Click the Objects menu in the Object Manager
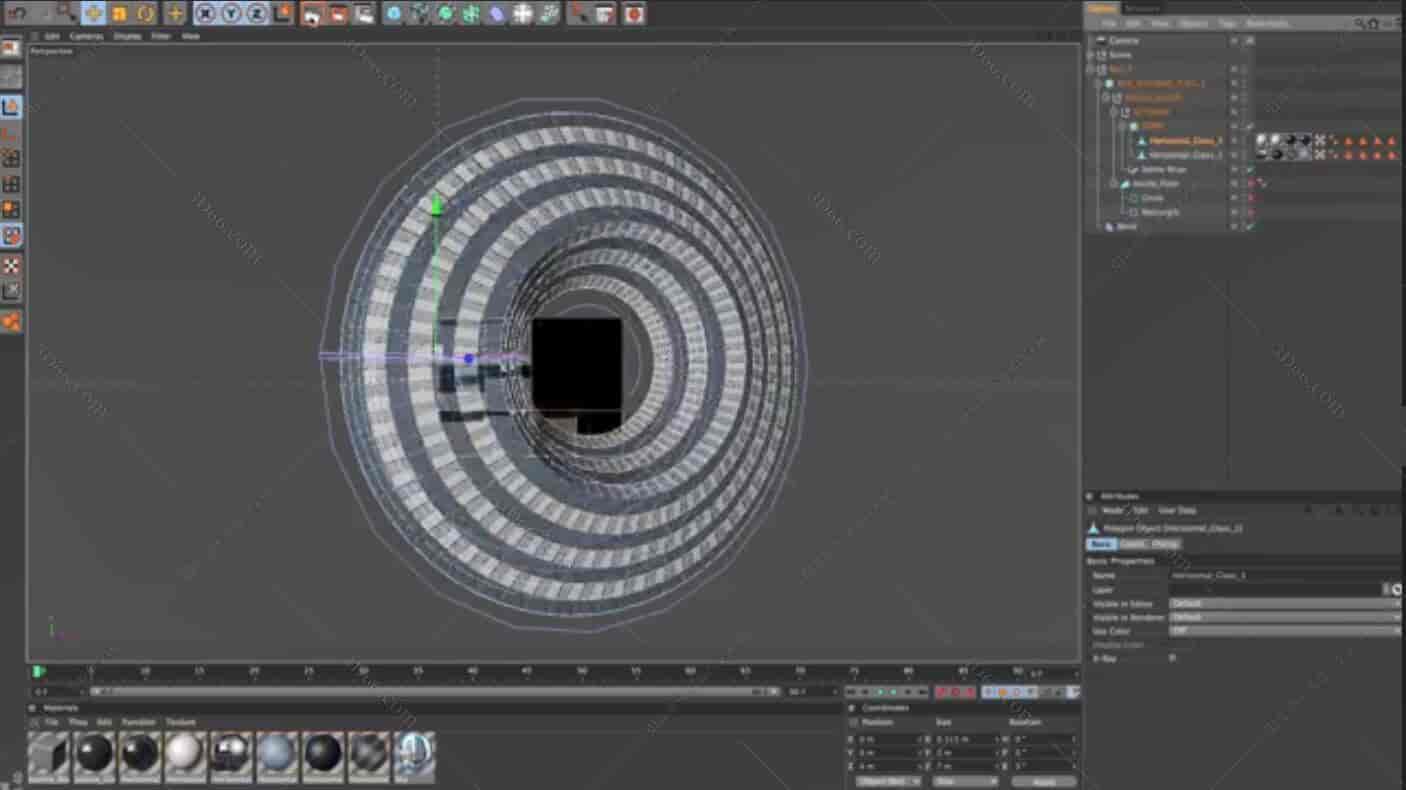1406x790 pixels. click(x=1194, y=22)
